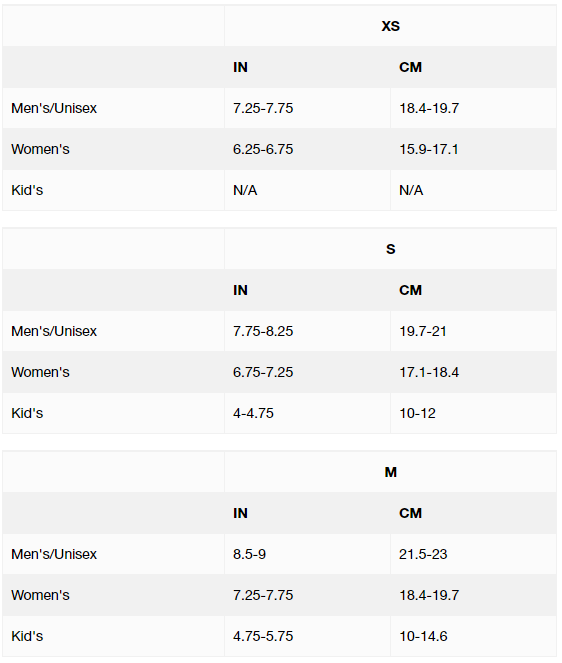This screenshot has width=562, height=663.
Task: Click S table IN column header
Action: 240,290
